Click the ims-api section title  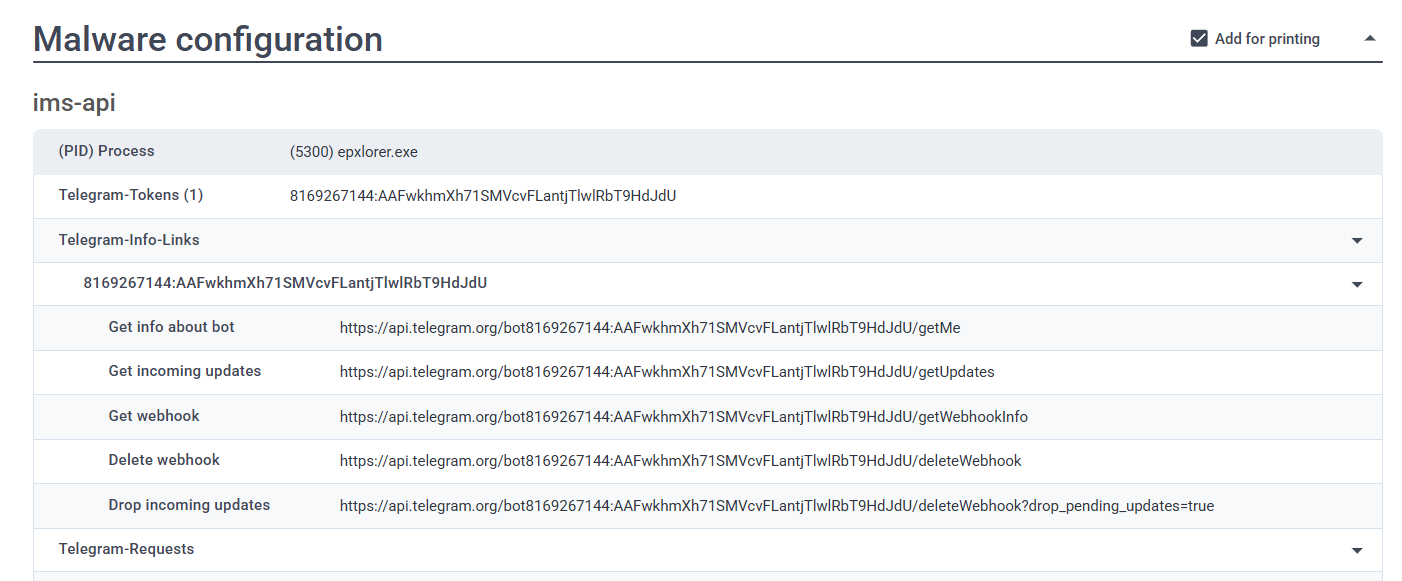(x=74, y=103)
